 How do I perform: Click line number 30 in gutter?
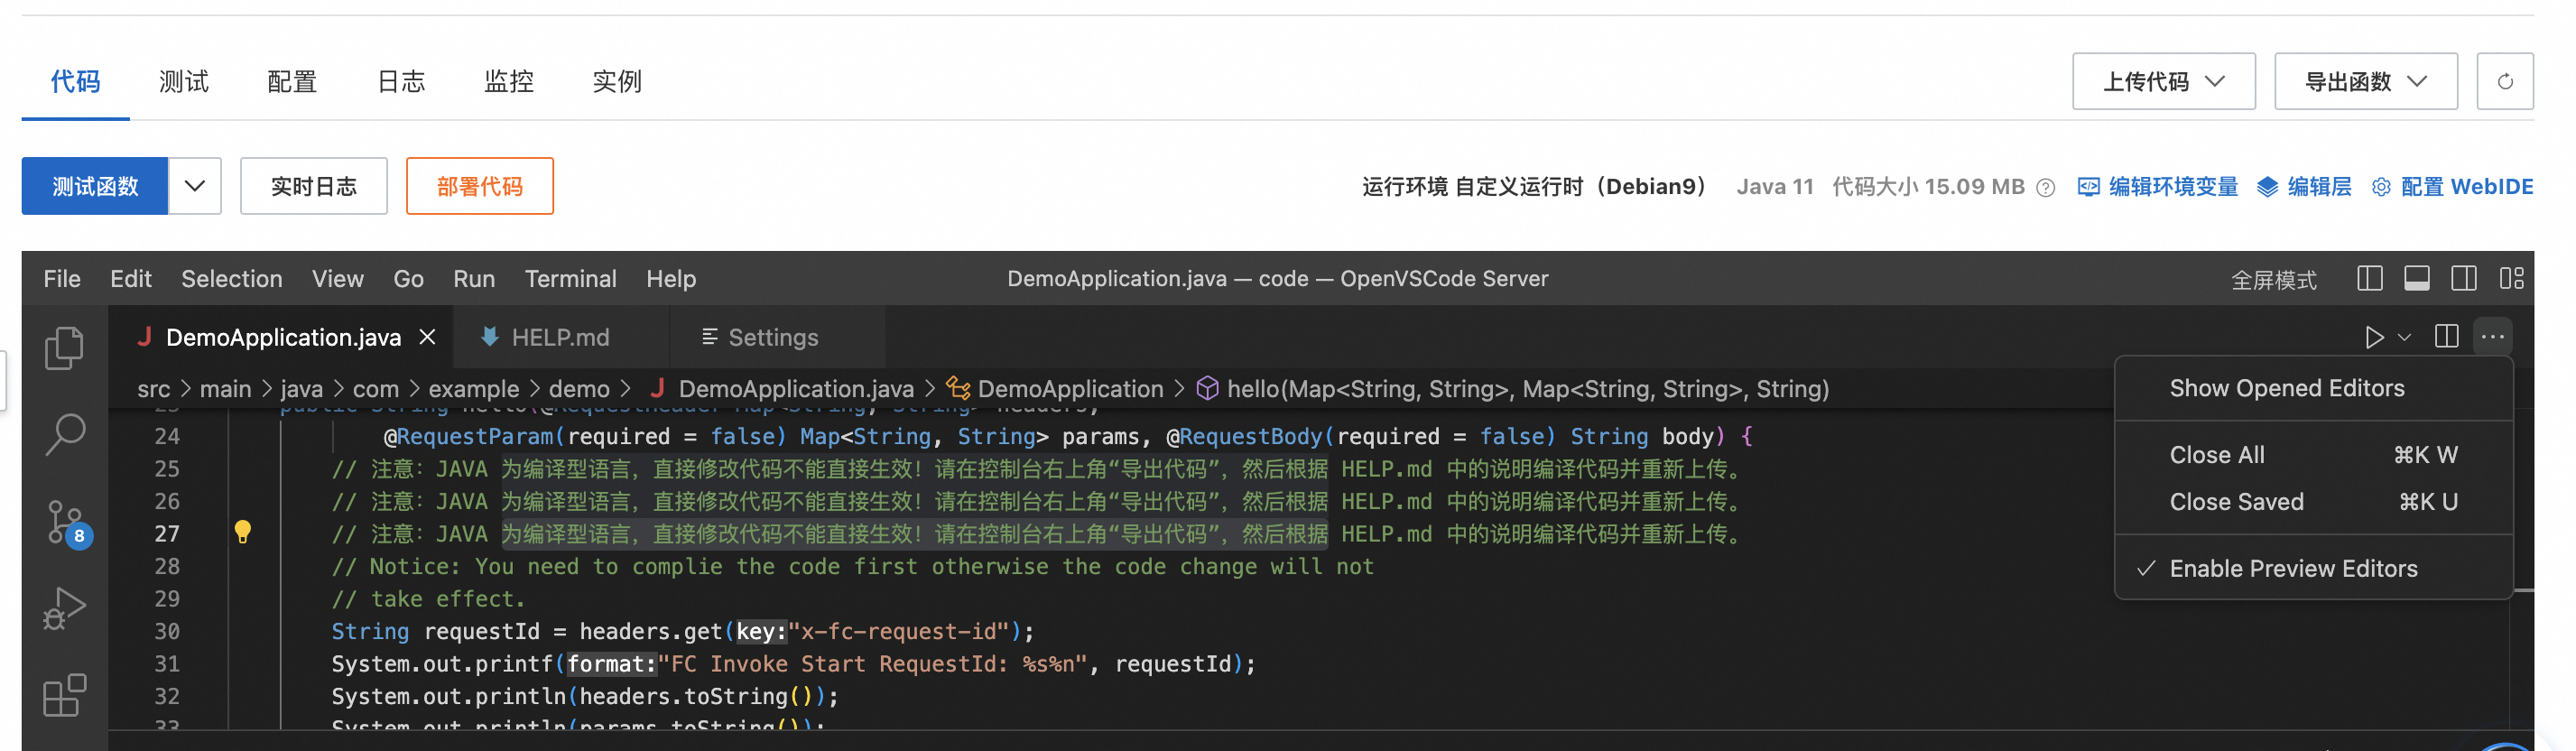click(x=167, y=631)
